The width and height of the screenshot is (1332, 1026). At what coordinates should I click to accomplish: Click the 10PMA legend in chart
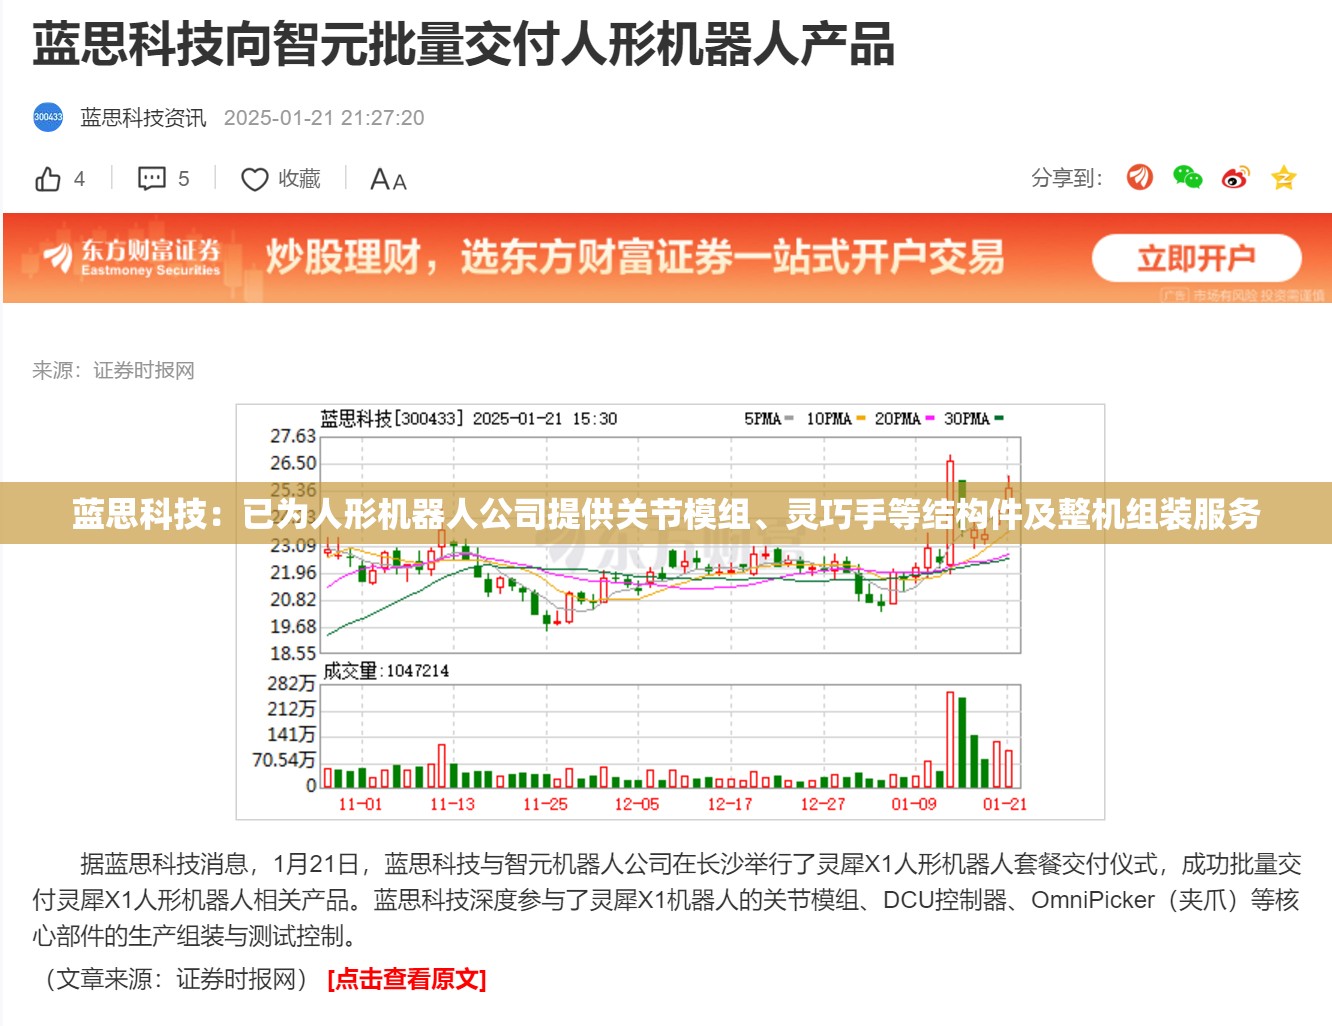pyautogui.click(x=836, y=419)
